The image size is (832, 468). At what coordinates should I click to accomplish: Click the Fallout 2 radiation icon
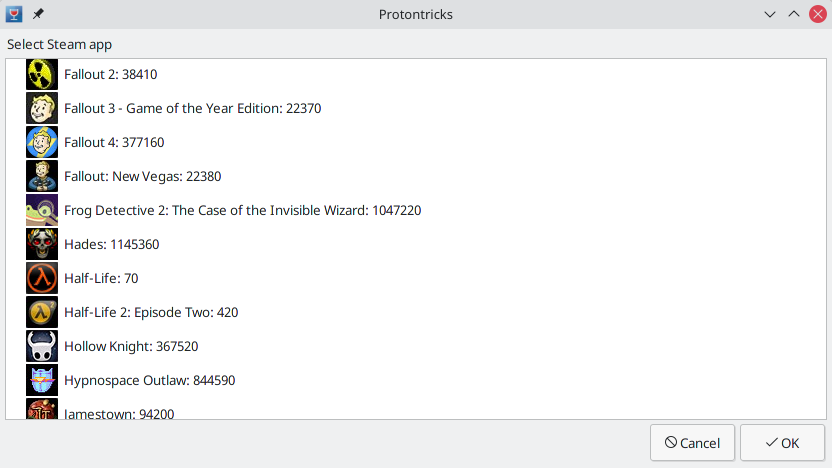(42, 74)
